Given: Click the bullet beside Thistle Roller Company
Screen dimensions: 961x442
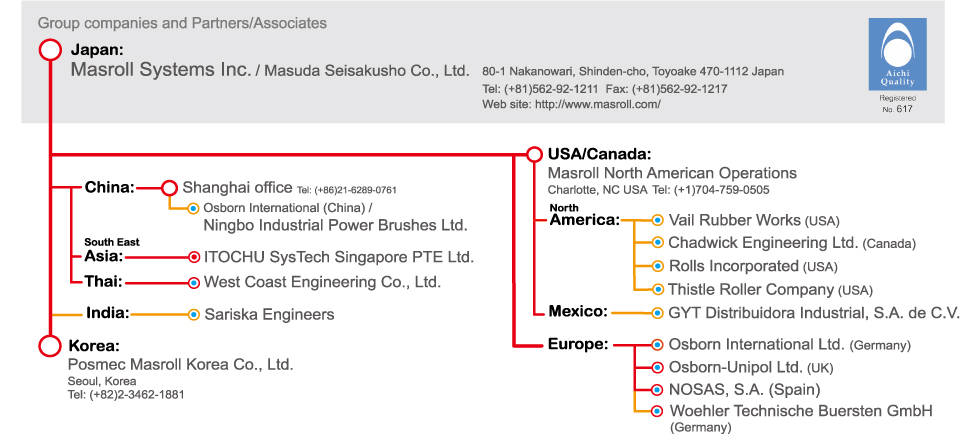Looking at the screenshot, I should (x=657, y=289).
